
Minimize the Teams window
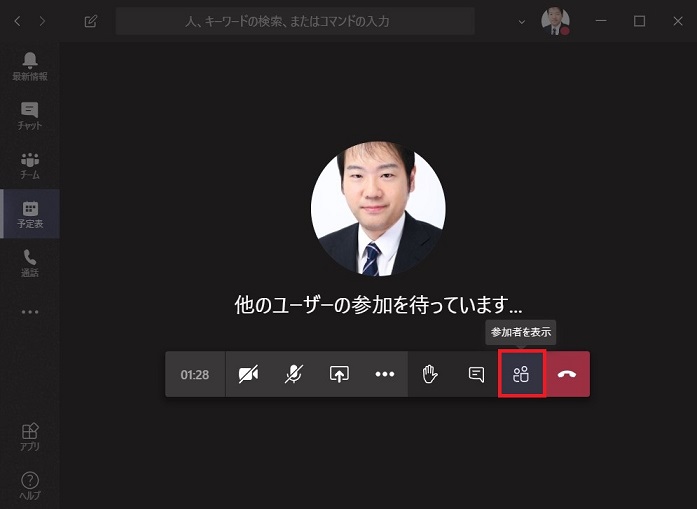pyautogui.click(x=601, y=21)
